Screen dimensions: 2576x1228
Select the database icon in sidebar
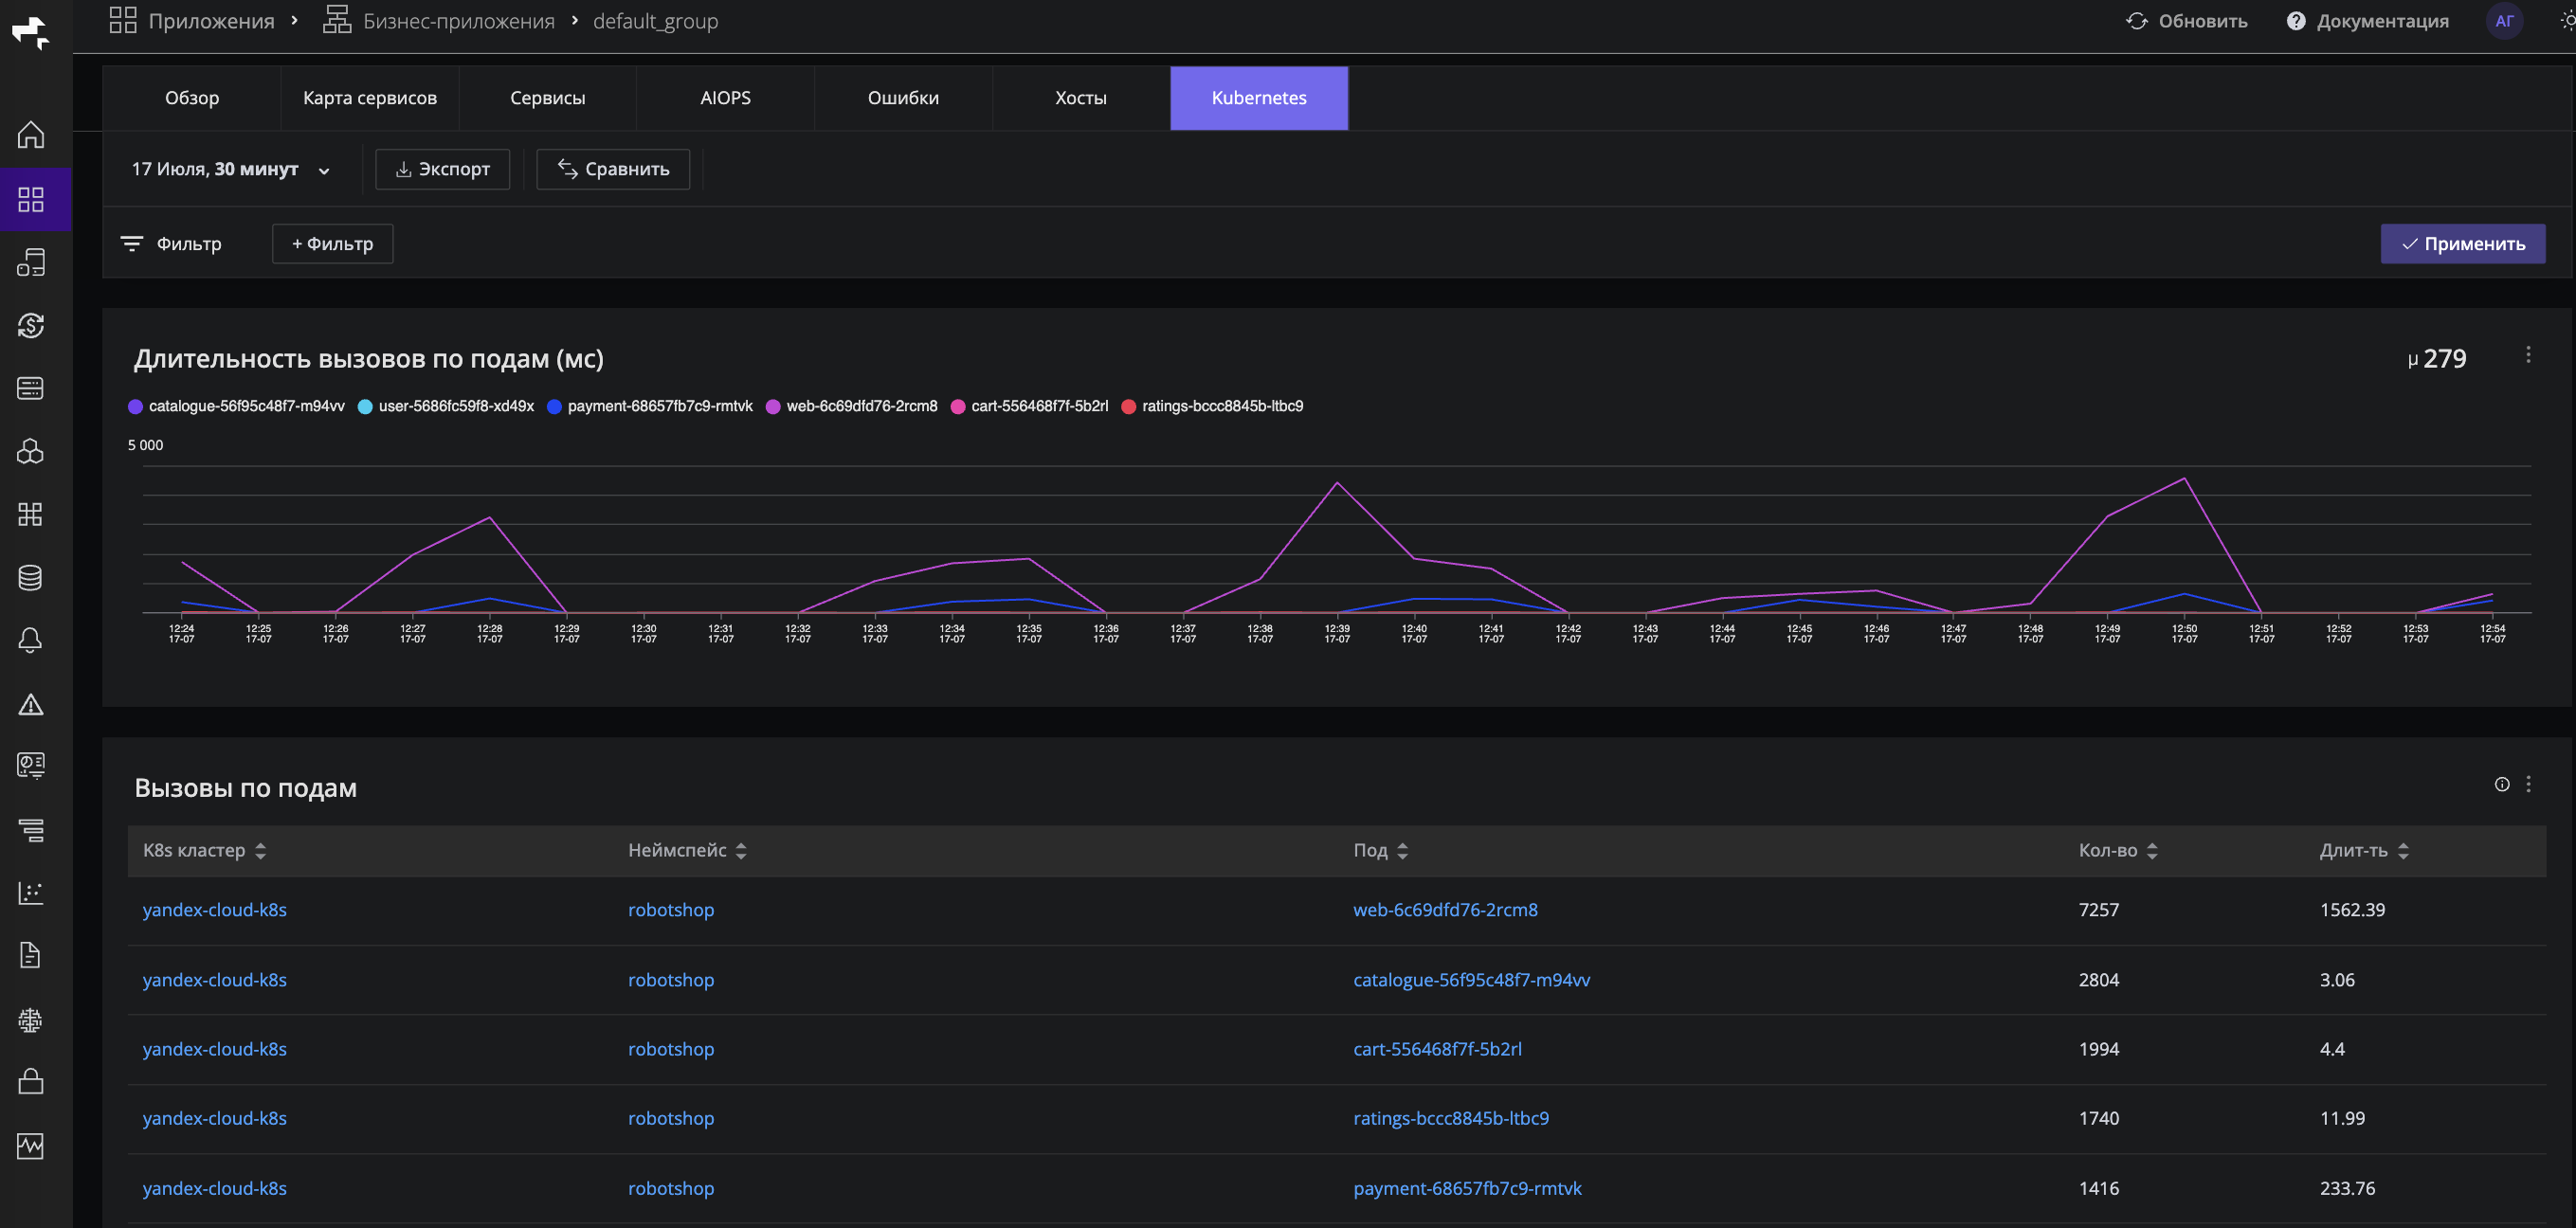(31, 577)
